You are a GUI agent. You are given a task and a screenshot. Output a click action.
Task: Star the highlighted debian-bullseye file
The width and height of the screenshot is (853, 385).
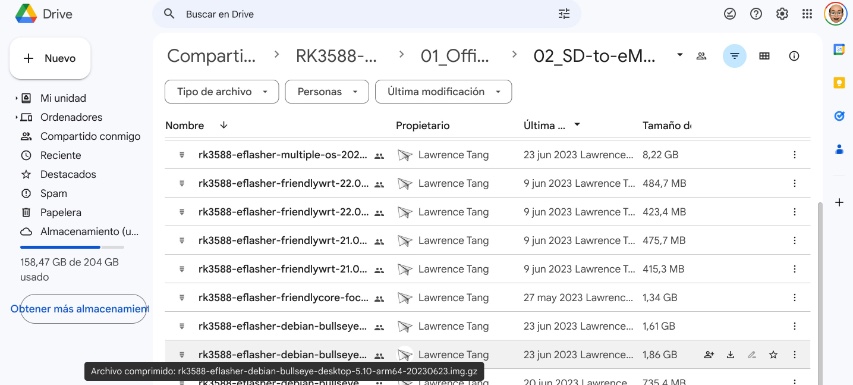773,355
